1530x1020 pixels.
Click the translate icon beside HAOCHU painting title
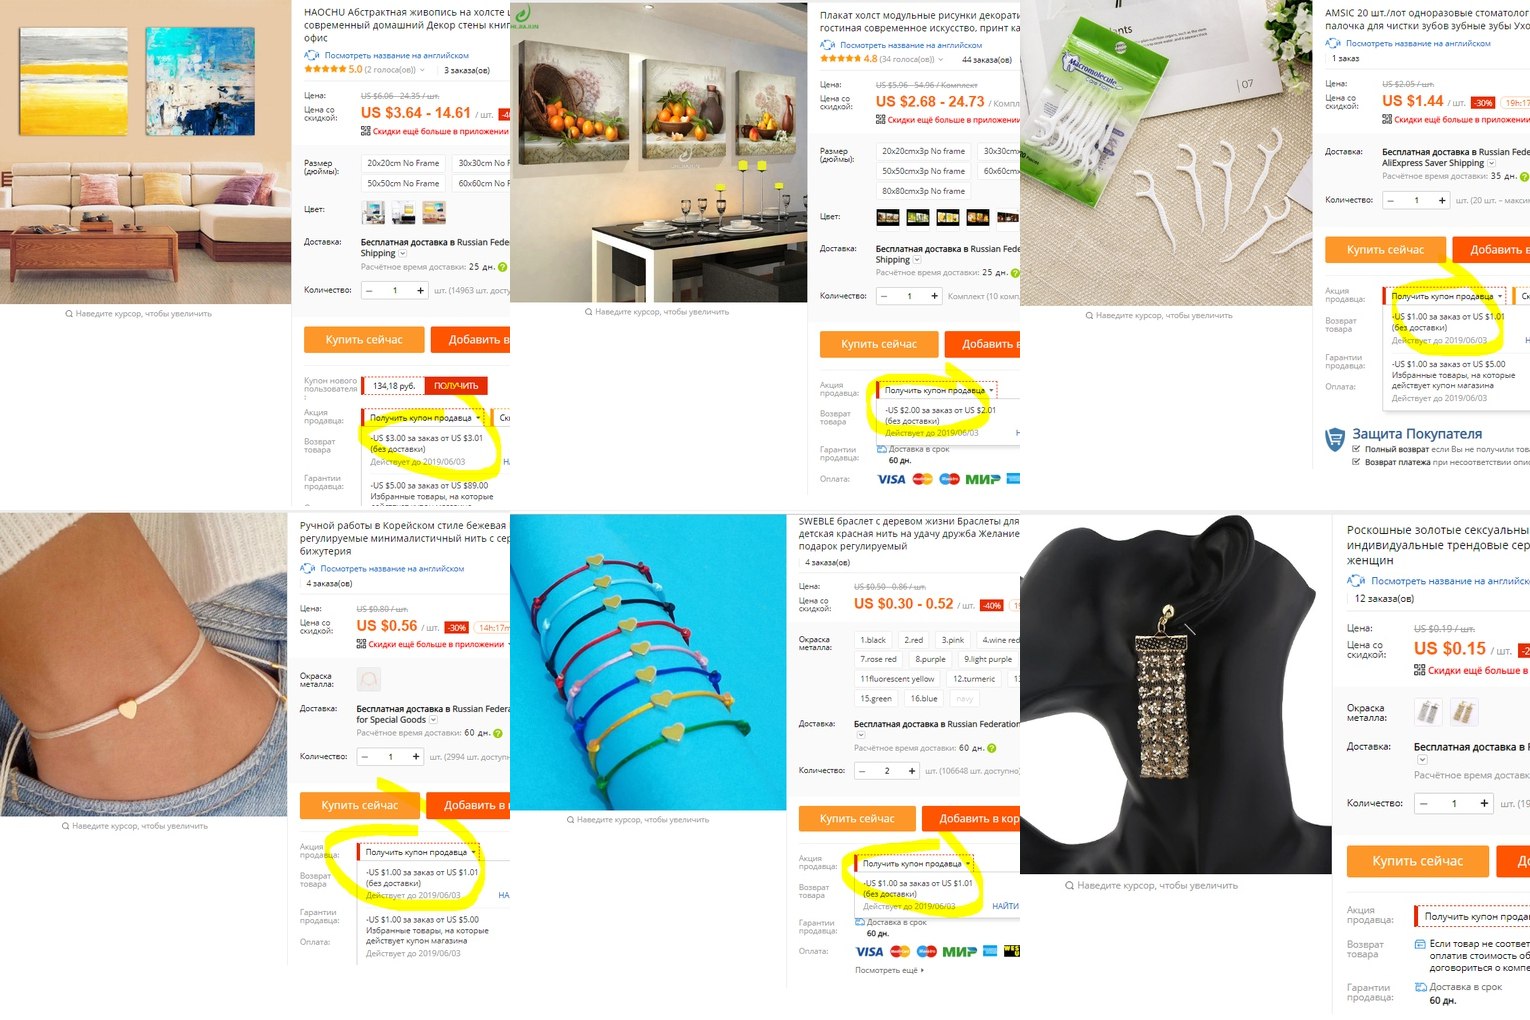tap(312, 56)
